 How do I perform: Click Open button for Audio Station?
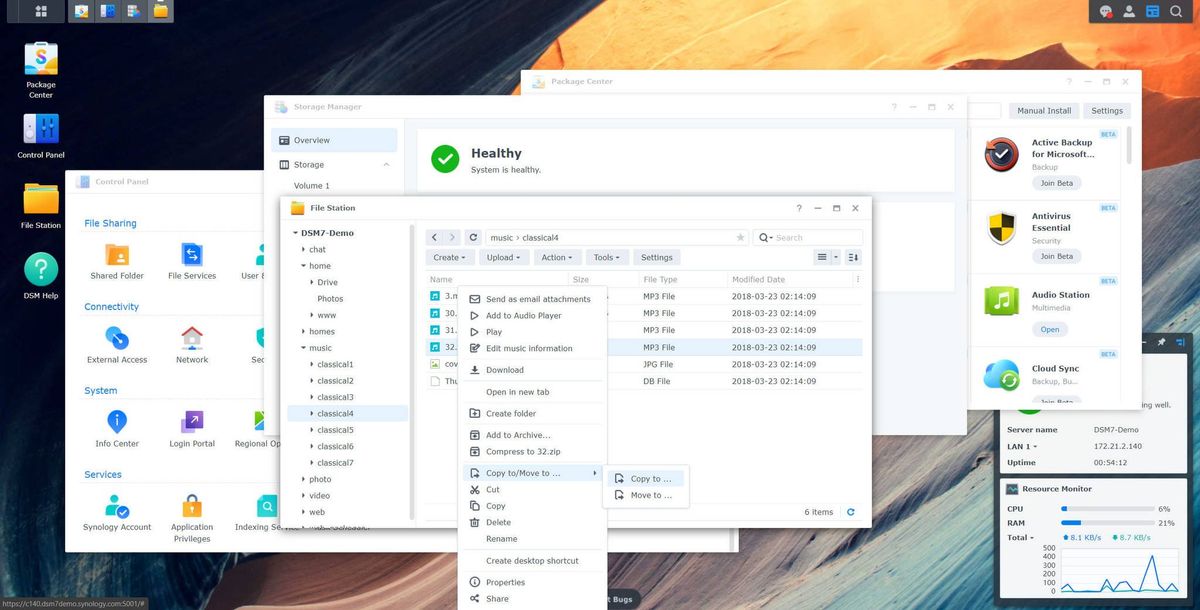pyautogui.click(x=1049, y=329)
